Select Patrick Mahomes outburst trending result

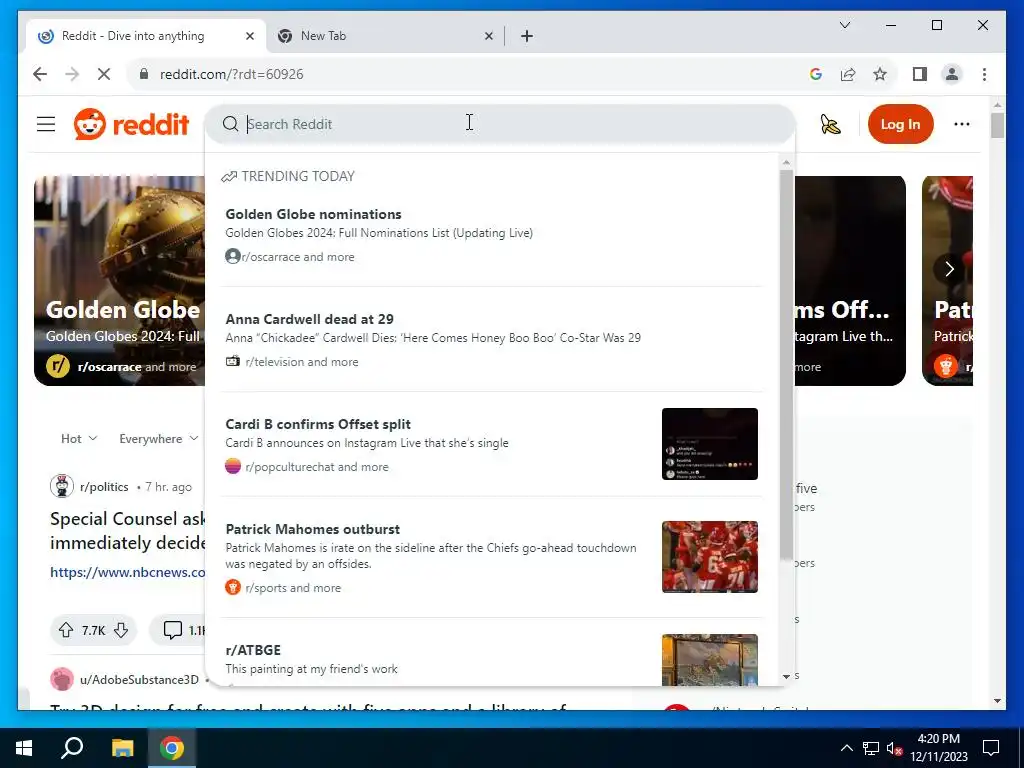(492, 557)
